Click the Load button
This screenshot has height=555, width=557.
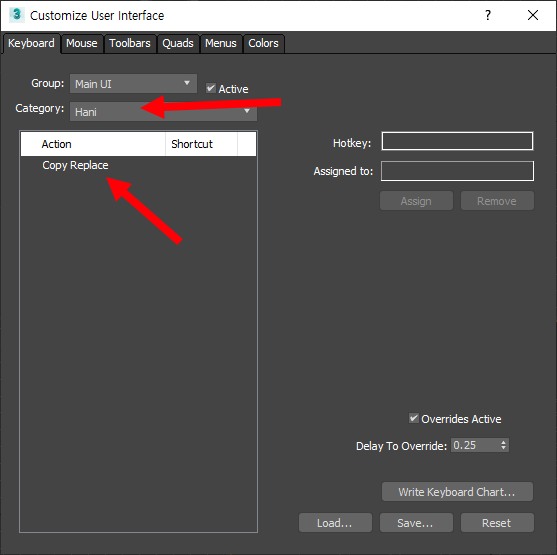(335, 523)
